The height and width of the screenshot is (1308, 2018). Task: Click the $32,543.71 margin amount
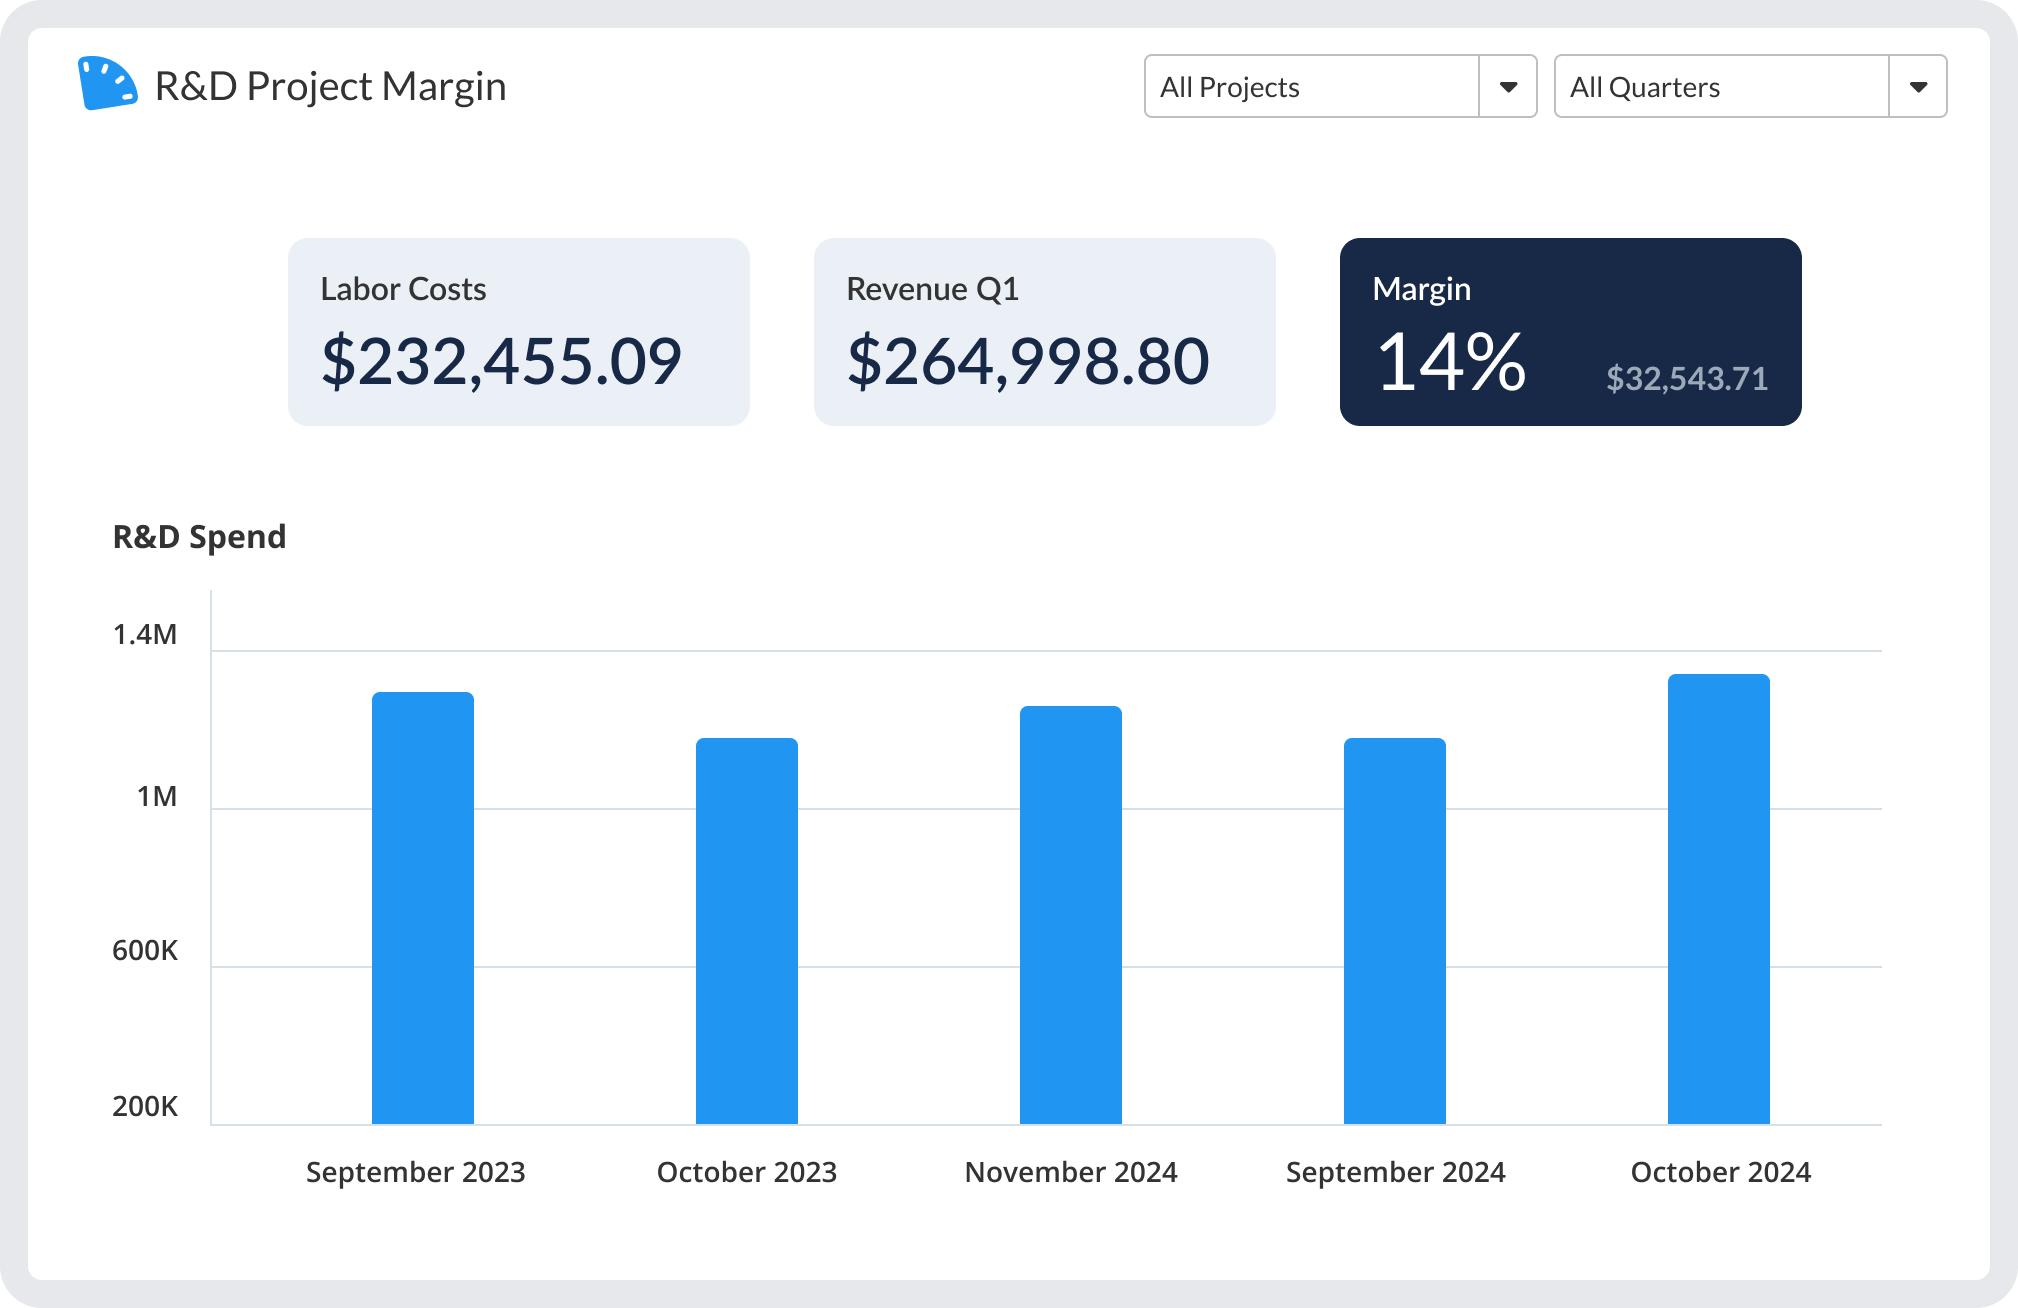1686,379
